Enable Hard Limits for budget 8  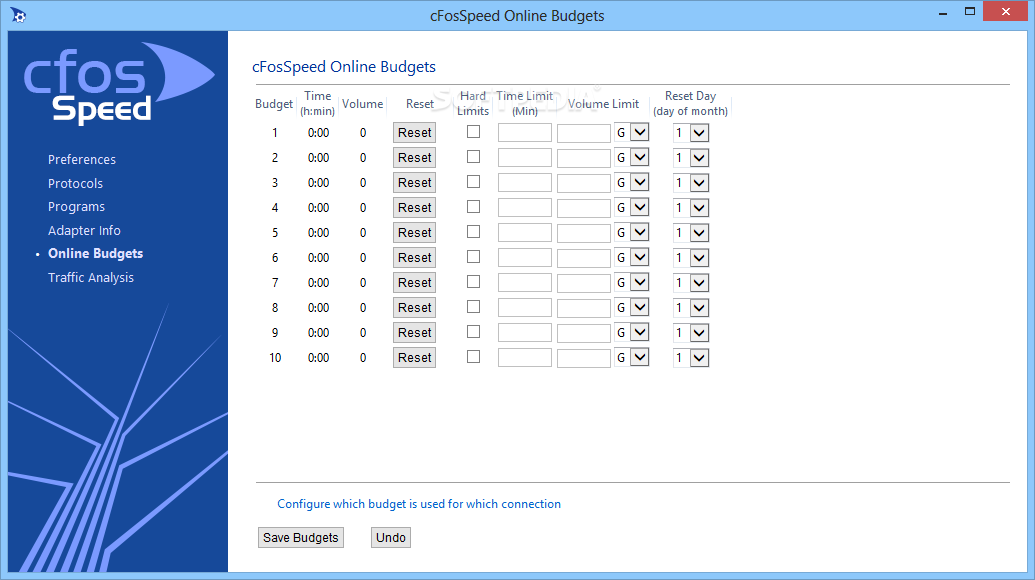(x=473, y=307)
